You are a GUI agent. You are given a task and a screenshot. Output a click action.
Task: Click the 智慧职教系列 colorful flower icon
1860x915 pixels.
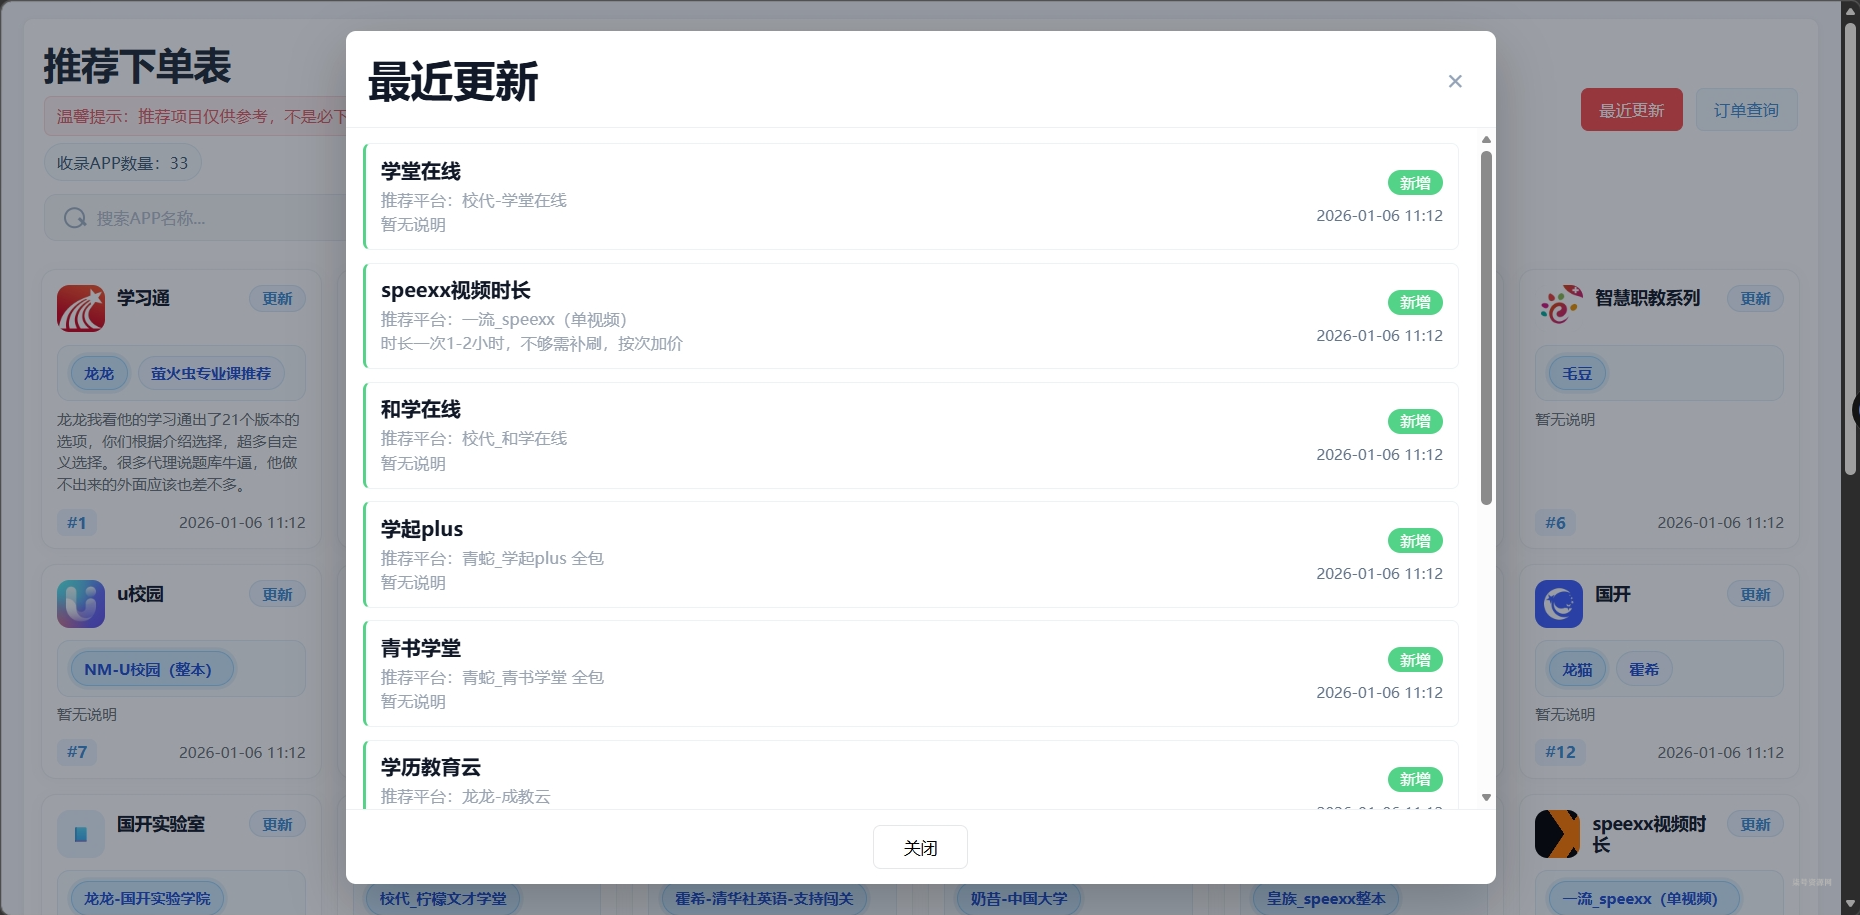tap(1558, 303)
